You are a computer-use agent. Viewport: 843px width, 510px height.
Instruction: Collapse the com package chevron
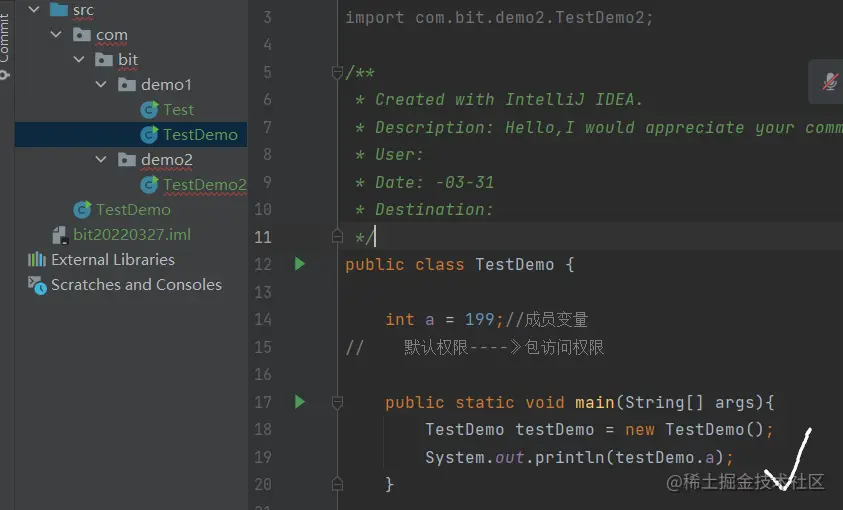pyautogui.click(x=56, y=34)
